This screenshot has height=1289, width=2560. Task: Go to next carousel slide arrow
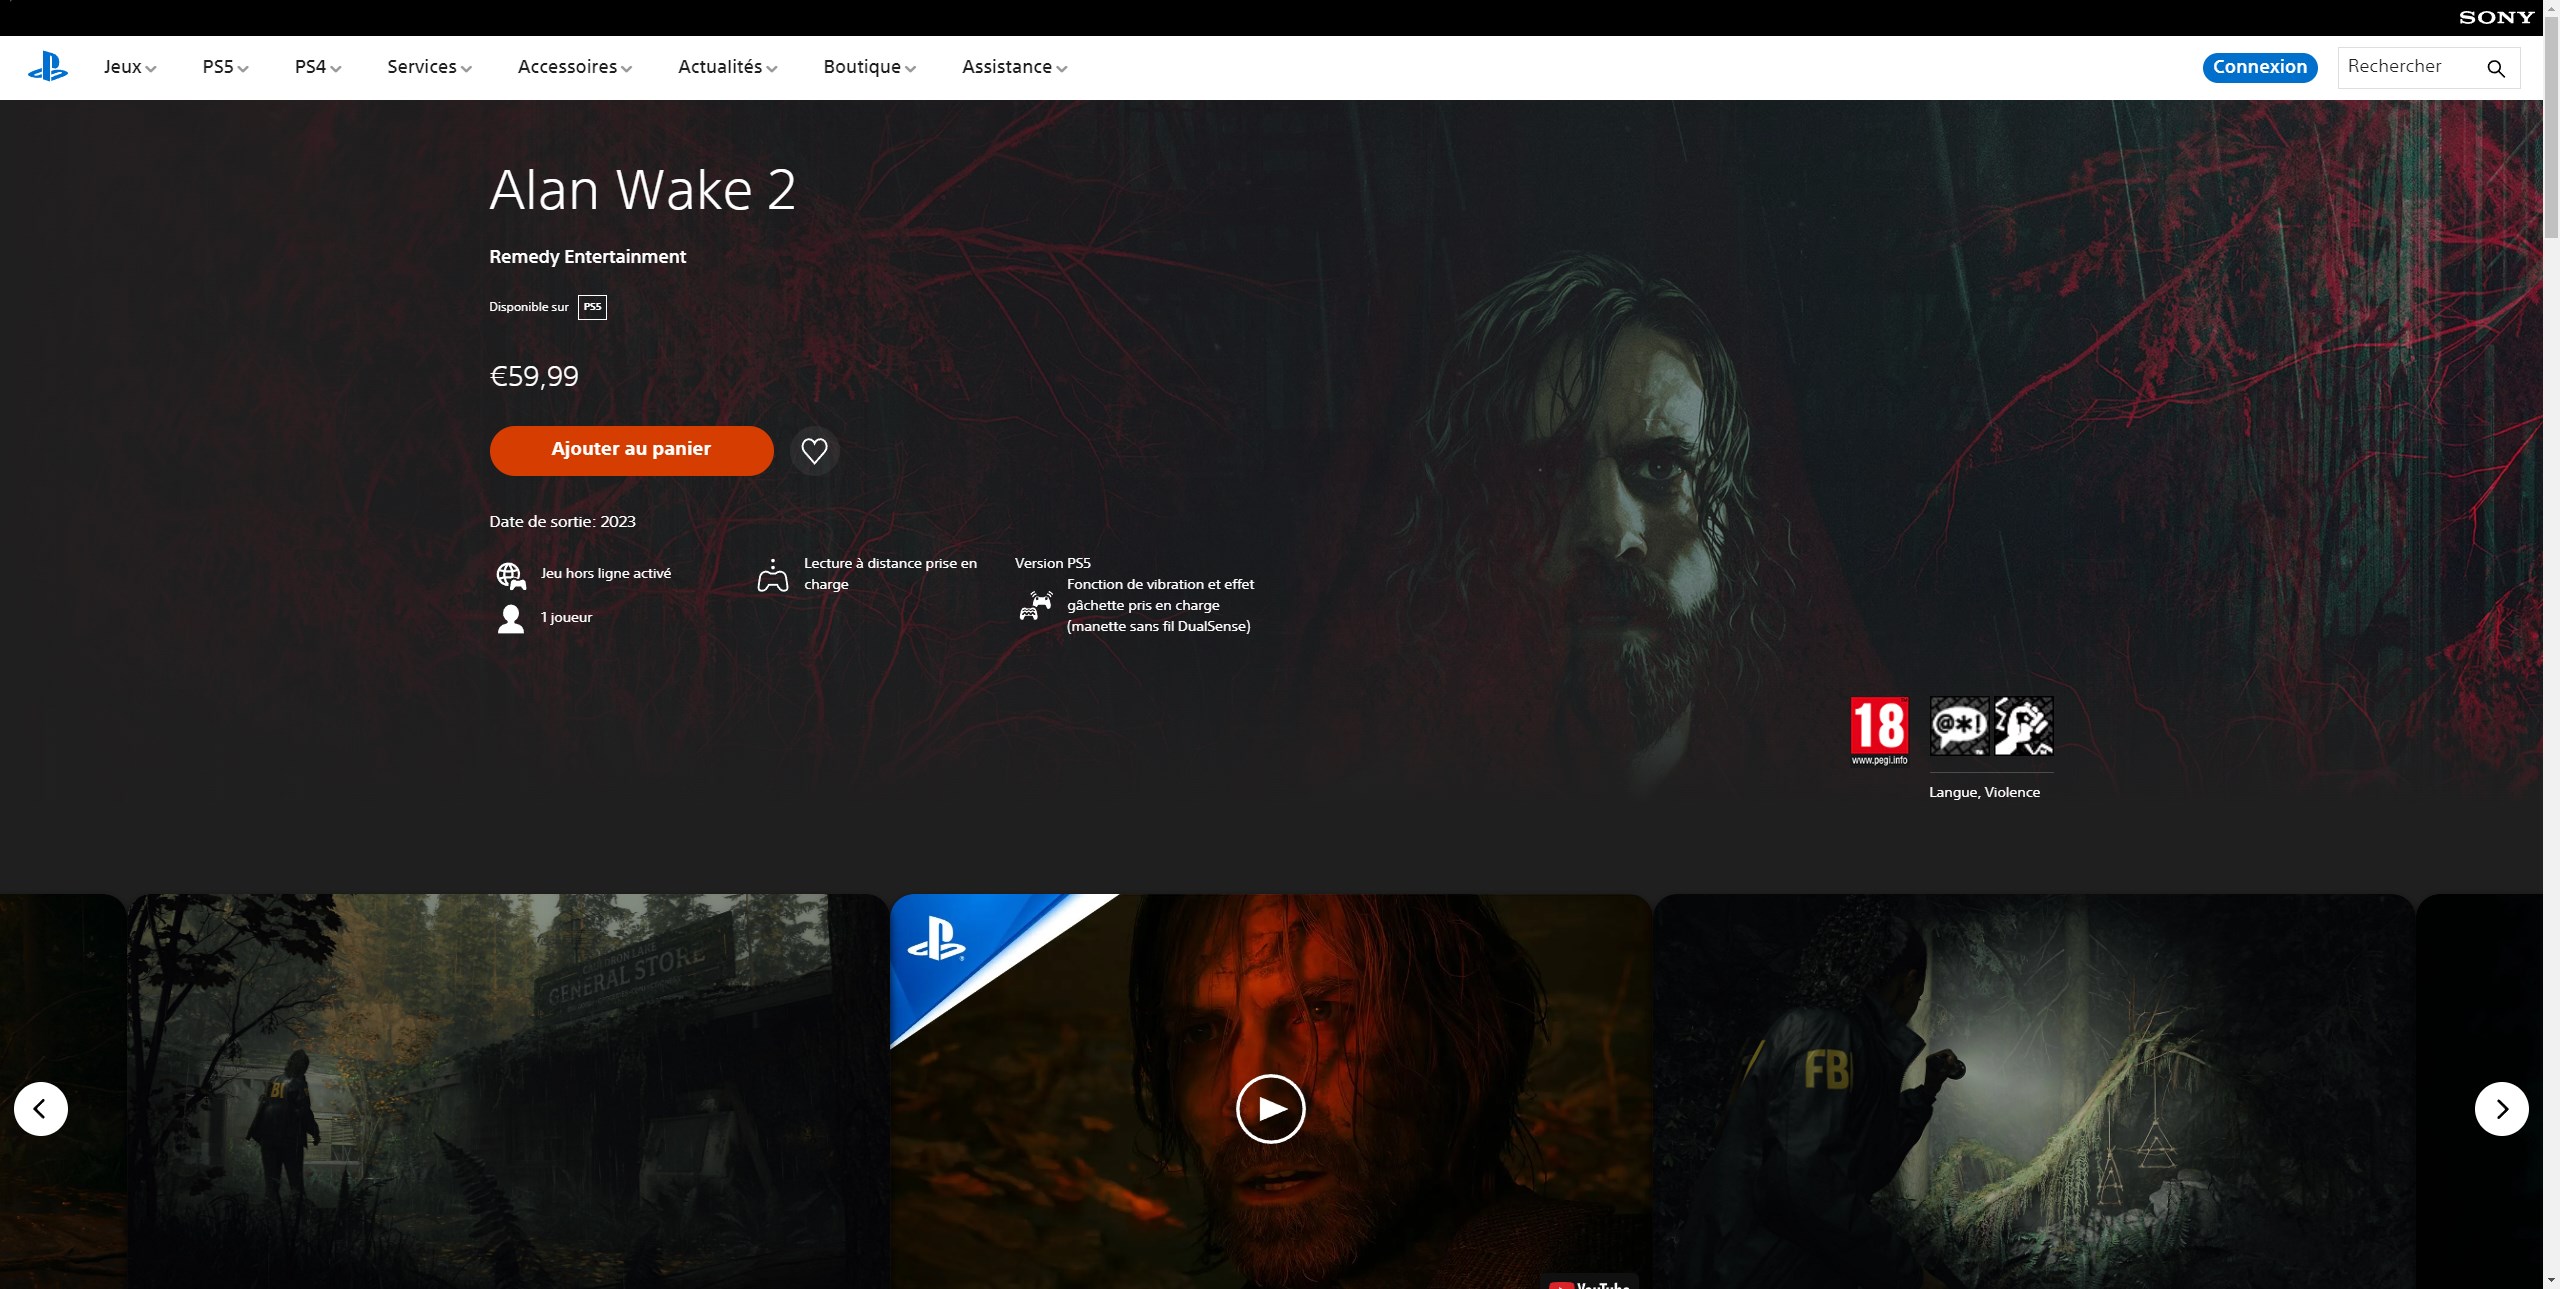click(2501, 1108)
